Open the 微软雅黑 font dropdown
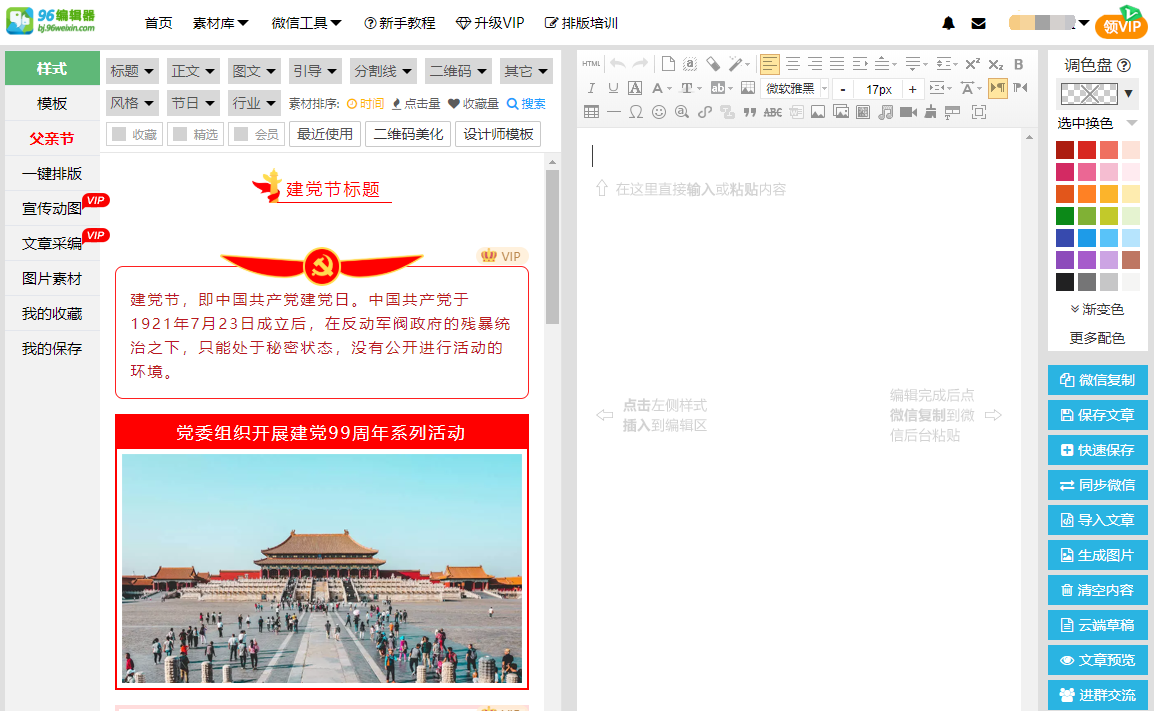 point(794,88)
